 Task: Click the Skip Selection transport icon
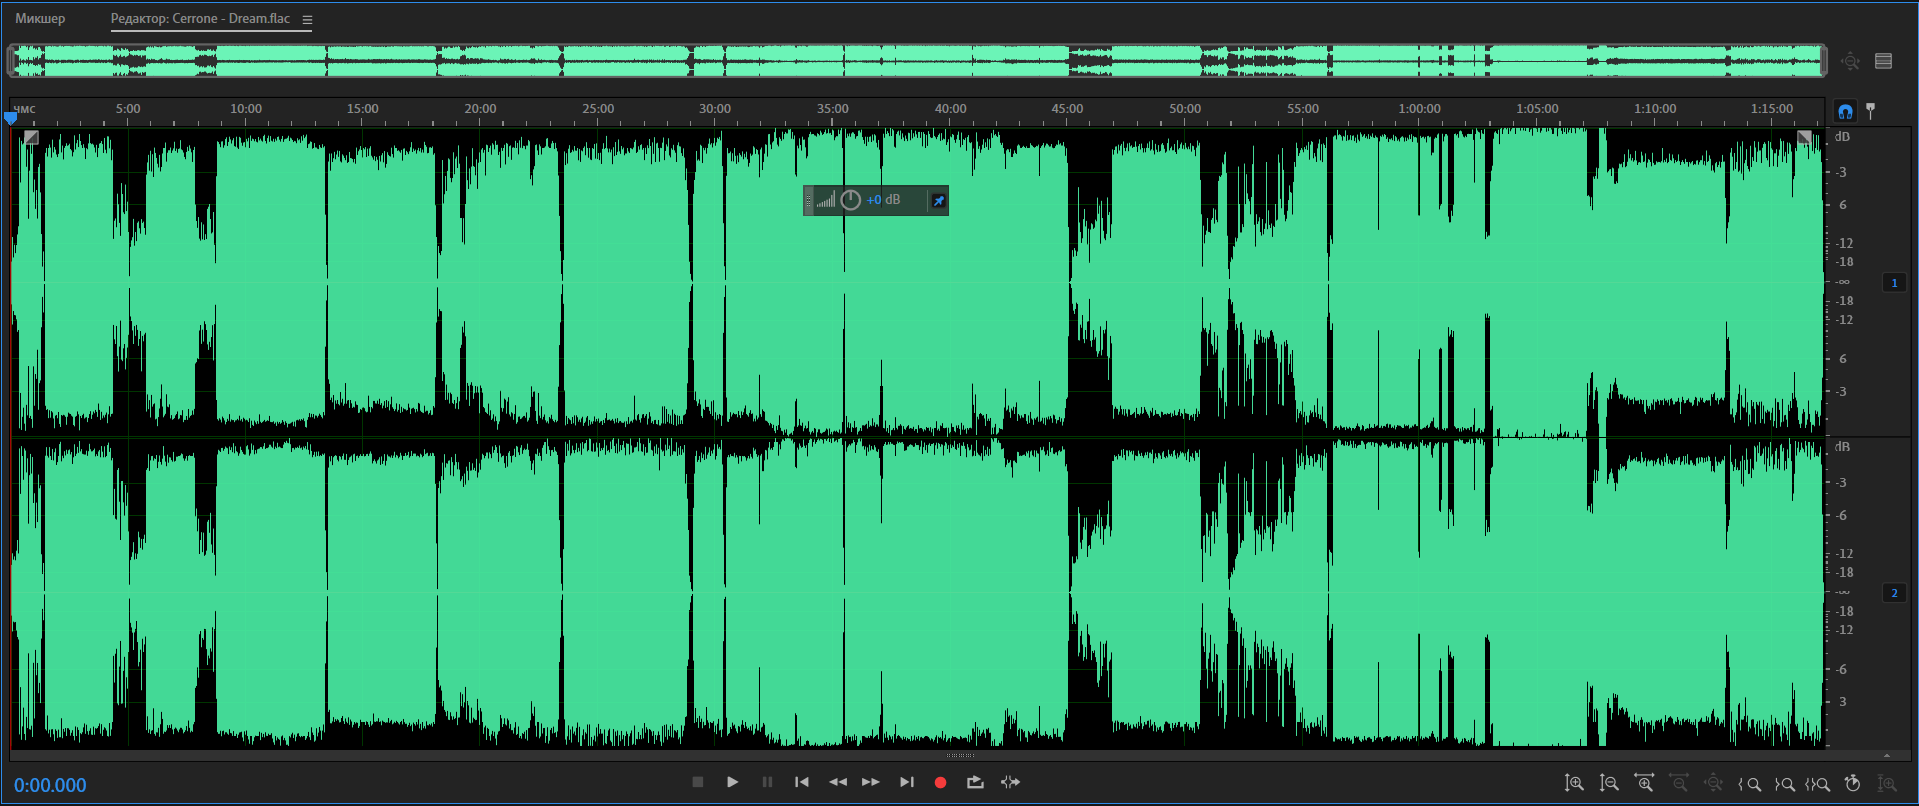tap(1010, 782)
